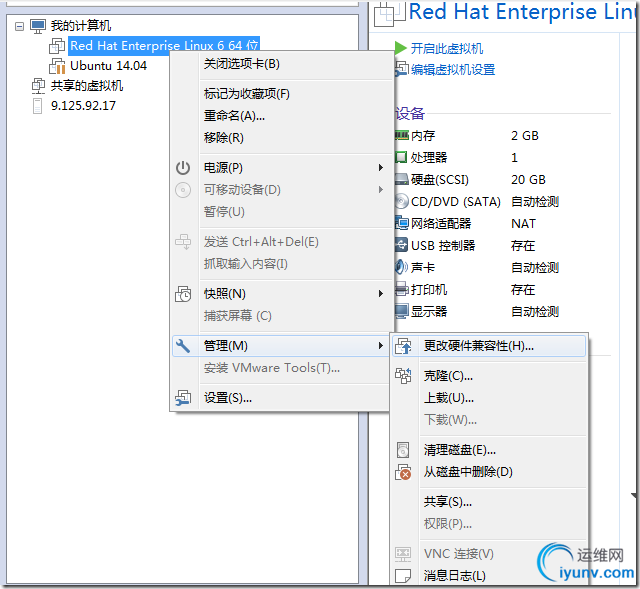Choose 上载(U)... submenu entry
This screenshot has width=640, height=589.
[x=489, y=398]
